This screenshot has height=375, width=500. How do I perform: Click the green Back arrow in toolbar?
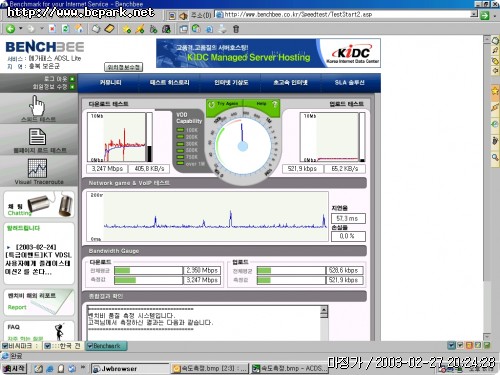coord(11,29)
